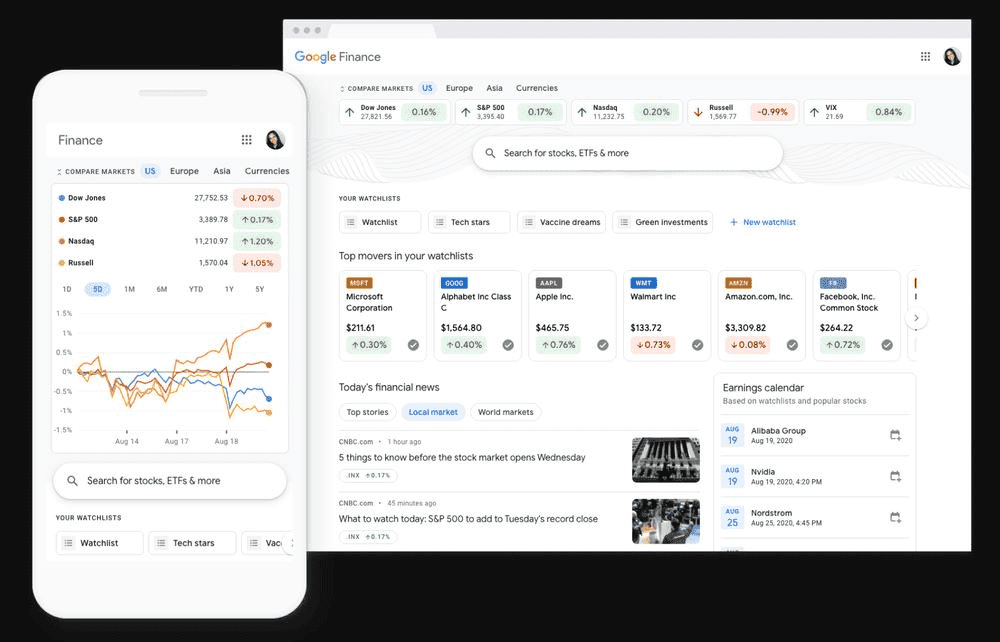Click the AAPL ticker badge
The width and height of the screenshot is (1000, 642).
click(x=548, y=282)
